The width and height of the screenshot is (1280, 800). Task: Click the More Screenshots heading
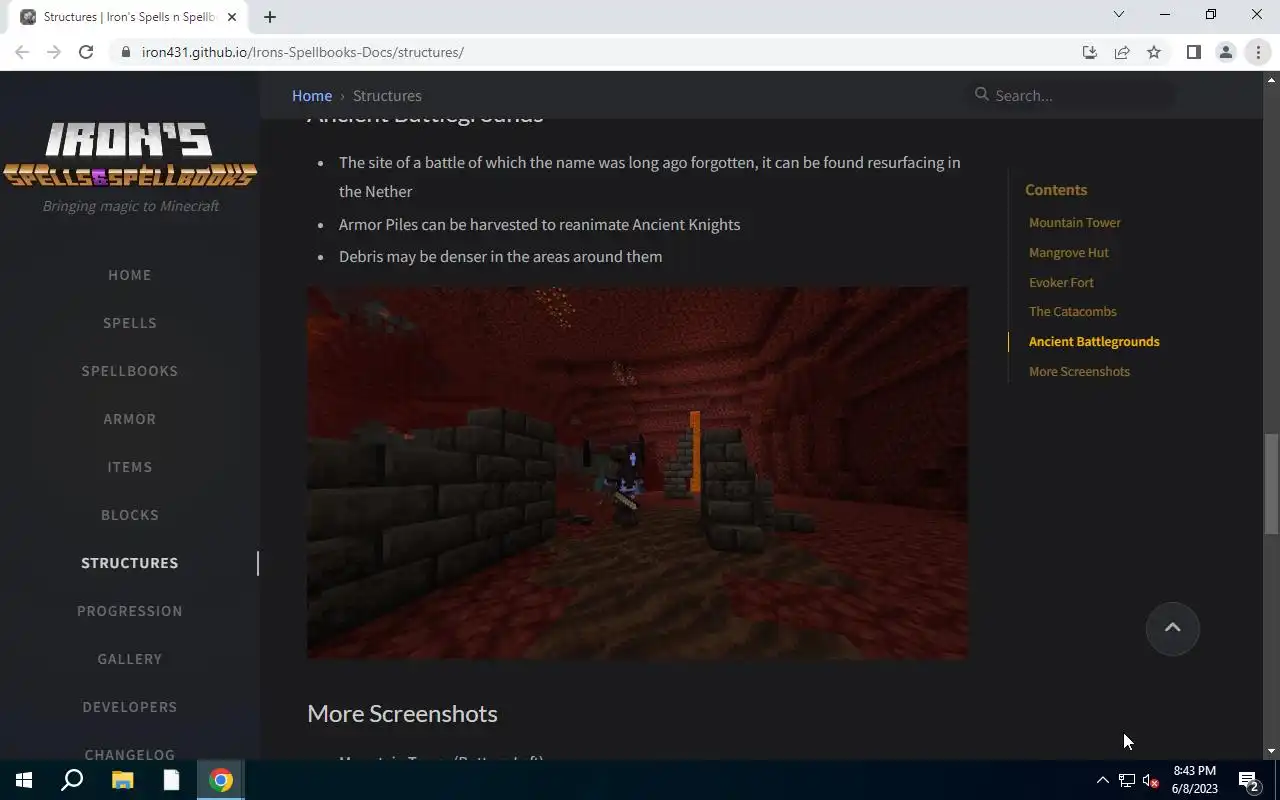pyautogui.click(x=402, y=713)
